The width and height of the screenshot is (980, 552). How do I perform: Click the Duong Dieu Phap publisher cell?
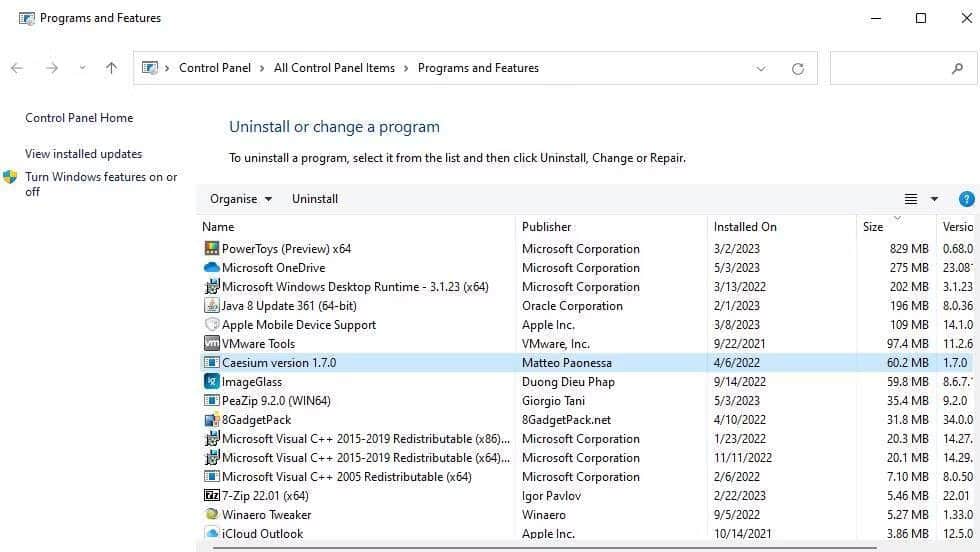point(568,381)
